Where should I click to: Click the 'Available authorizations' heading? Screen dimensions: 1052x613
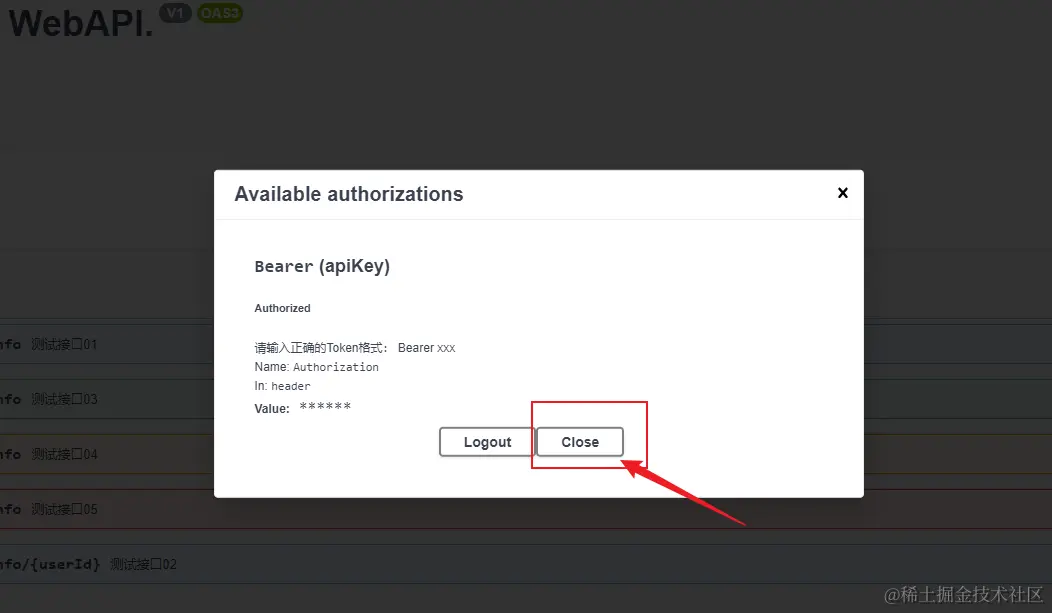coord(348,194)
